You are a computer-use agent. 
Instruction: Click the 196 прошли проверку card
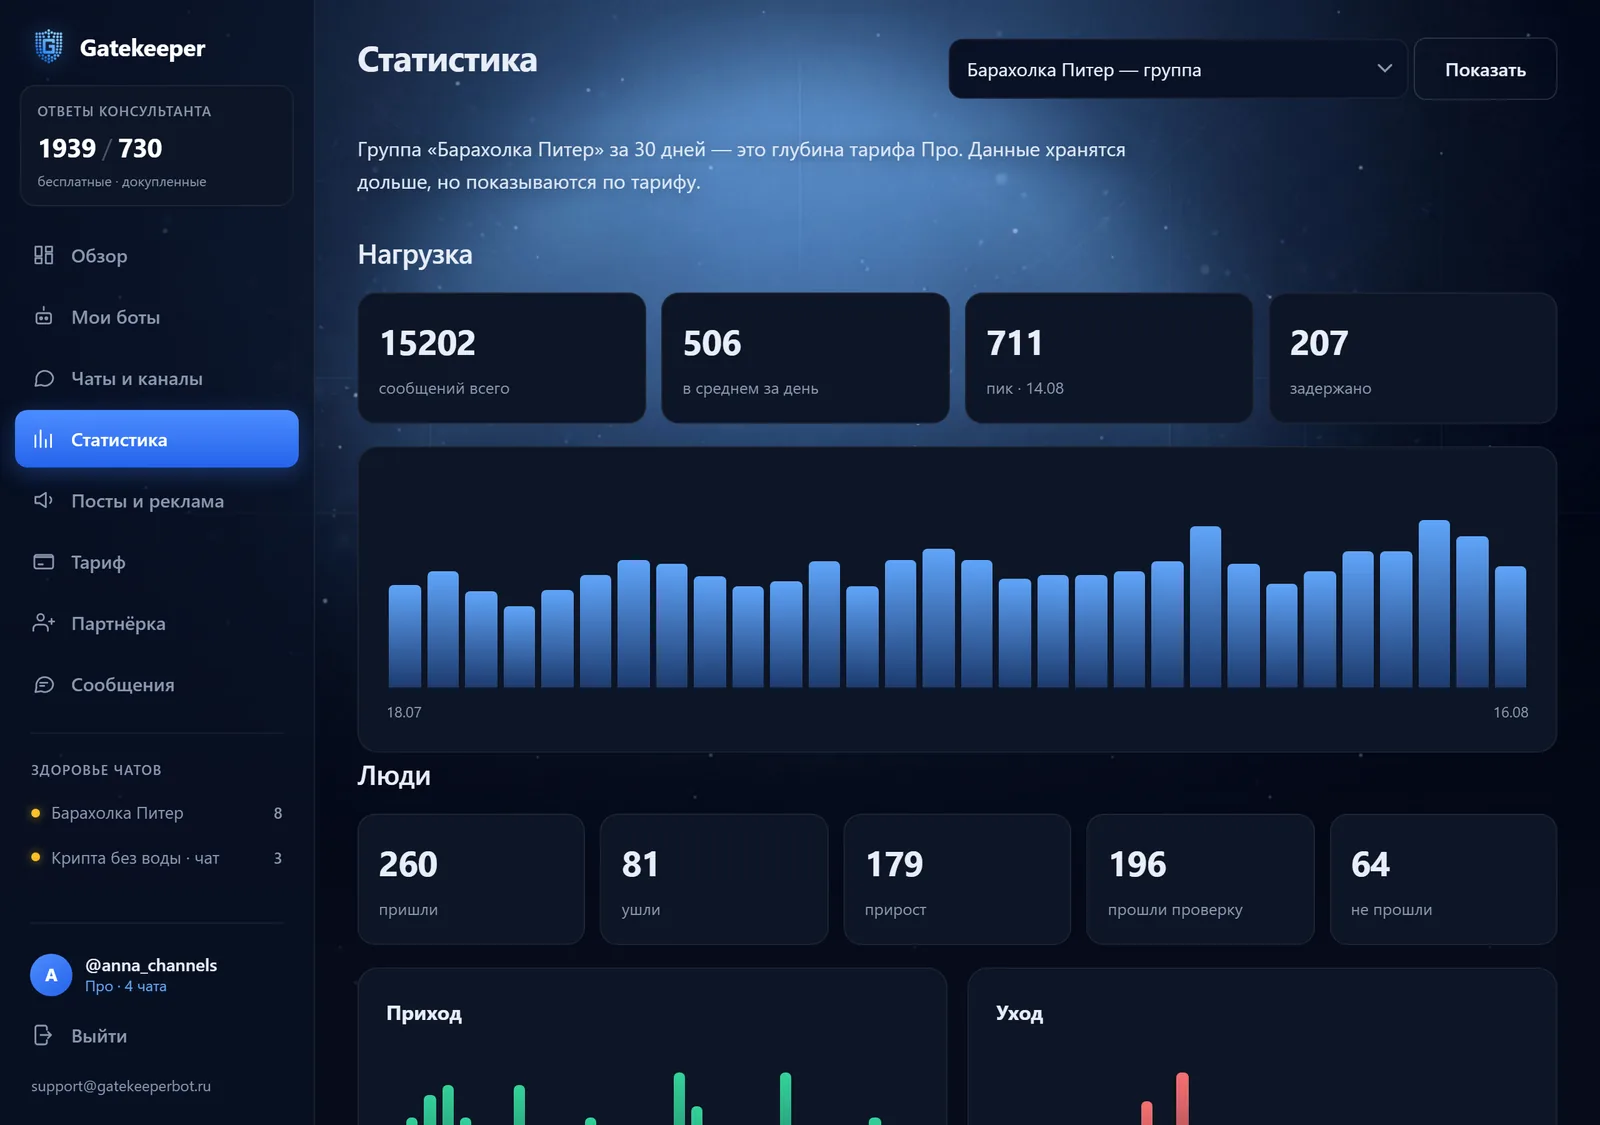pos(1200,879)
